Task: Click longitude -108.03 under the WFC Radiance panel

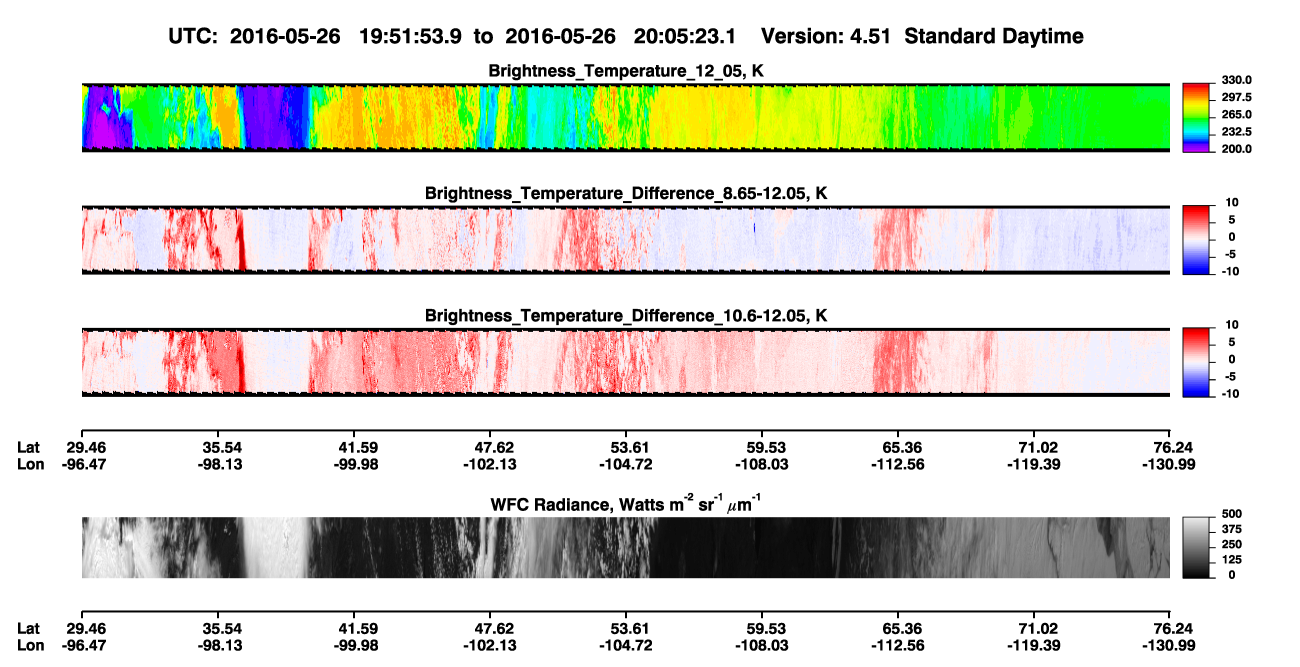Action: [x=760, y=645]
